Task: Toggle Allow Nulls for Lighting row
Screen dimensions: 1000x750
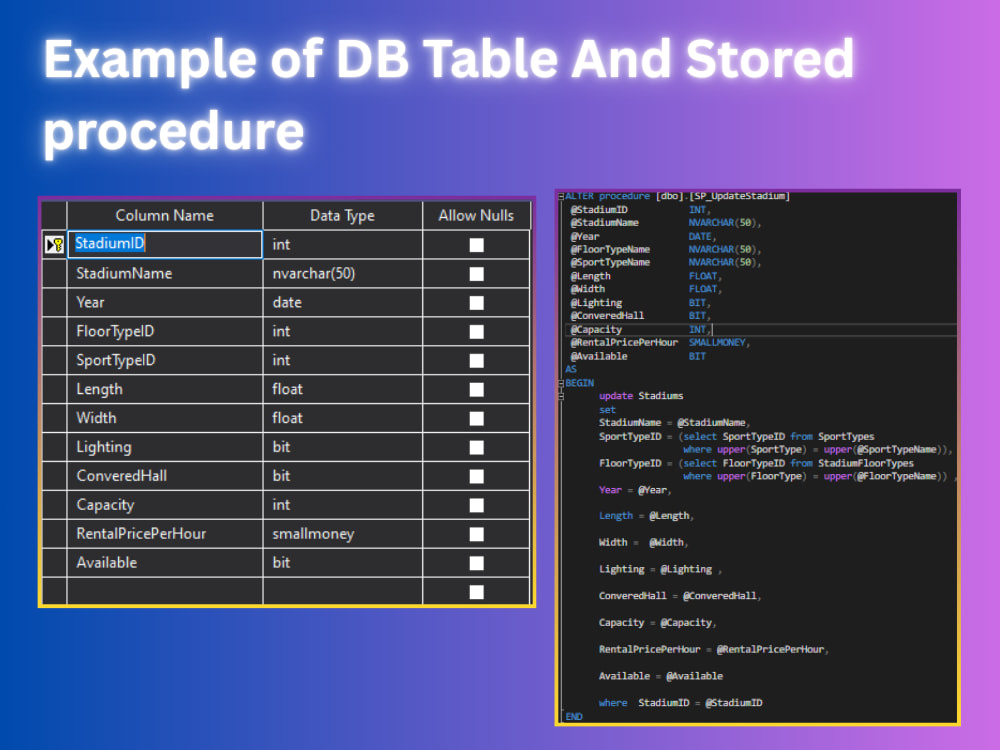Action: point(476,447)
